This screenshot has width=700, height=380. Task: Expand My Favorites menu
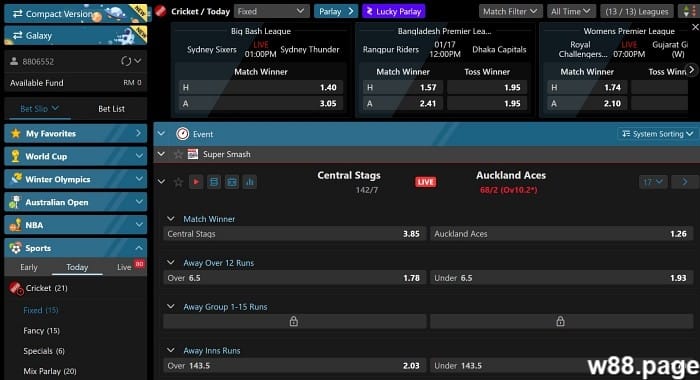[x=75, y=134]
